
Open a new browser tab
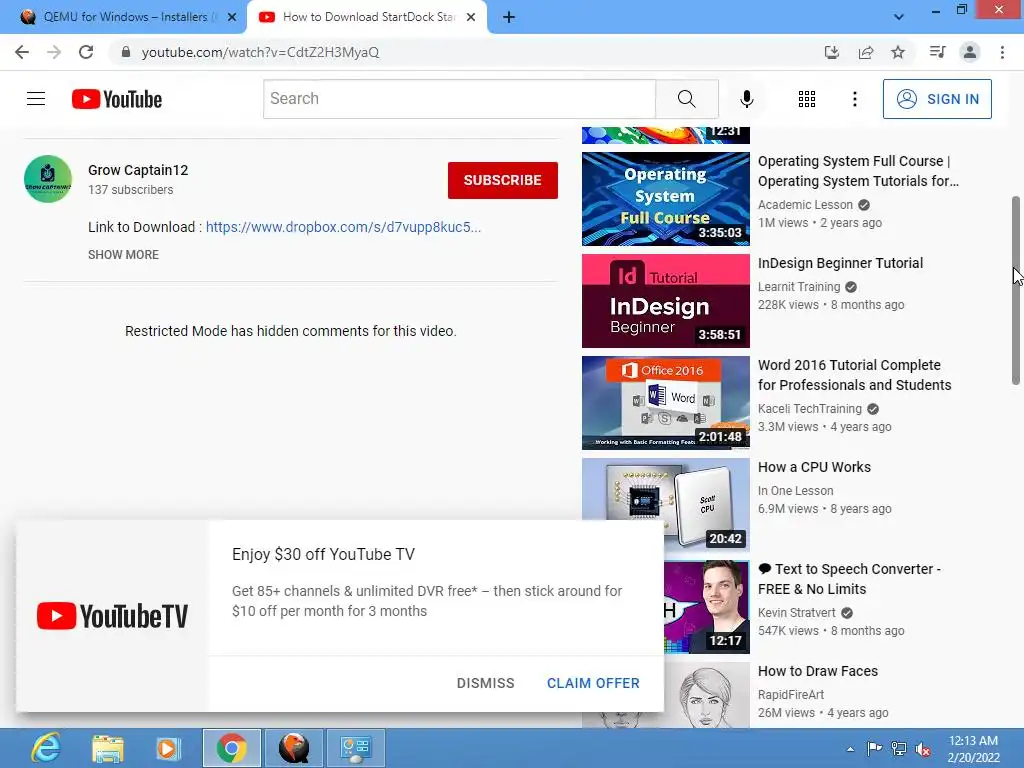509,17
